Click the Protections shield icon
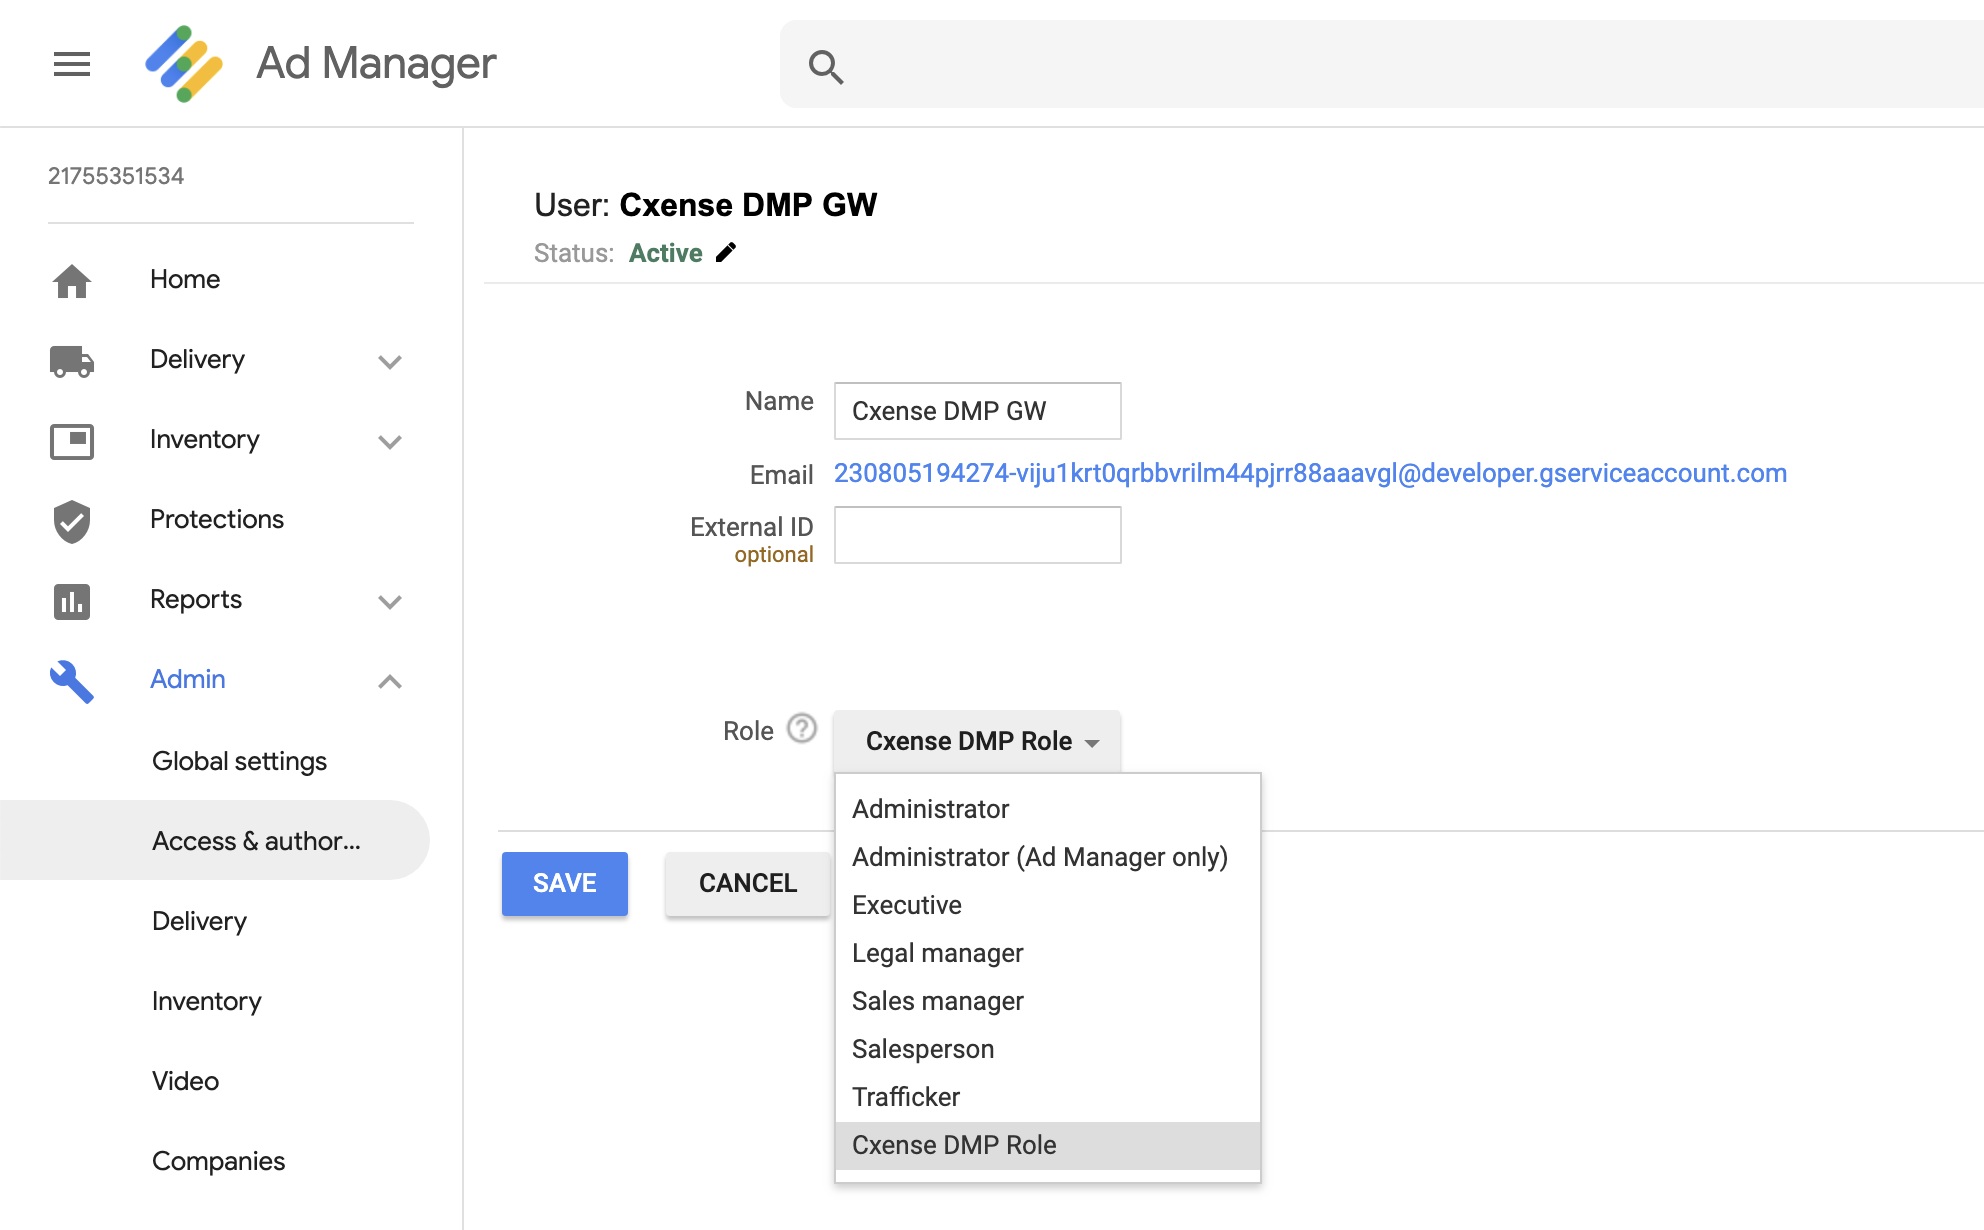 (72, 521)
